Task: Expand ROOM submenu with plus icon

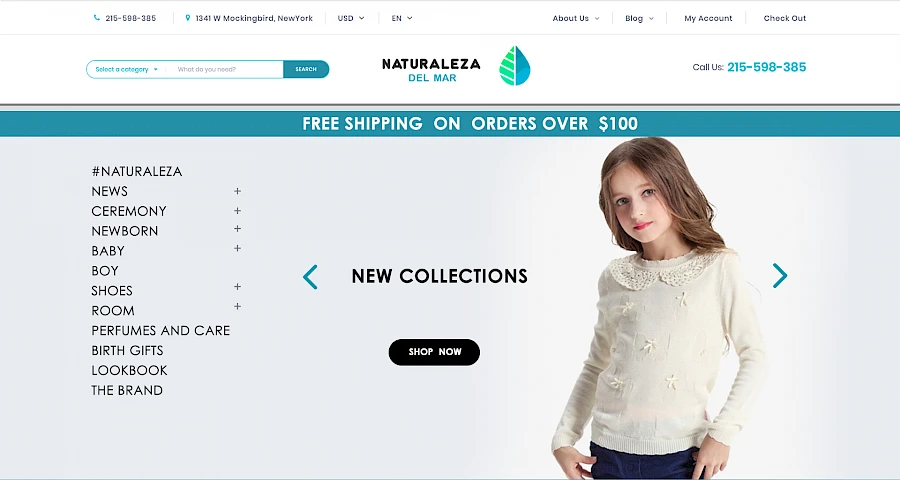Action: click(237, 307)
